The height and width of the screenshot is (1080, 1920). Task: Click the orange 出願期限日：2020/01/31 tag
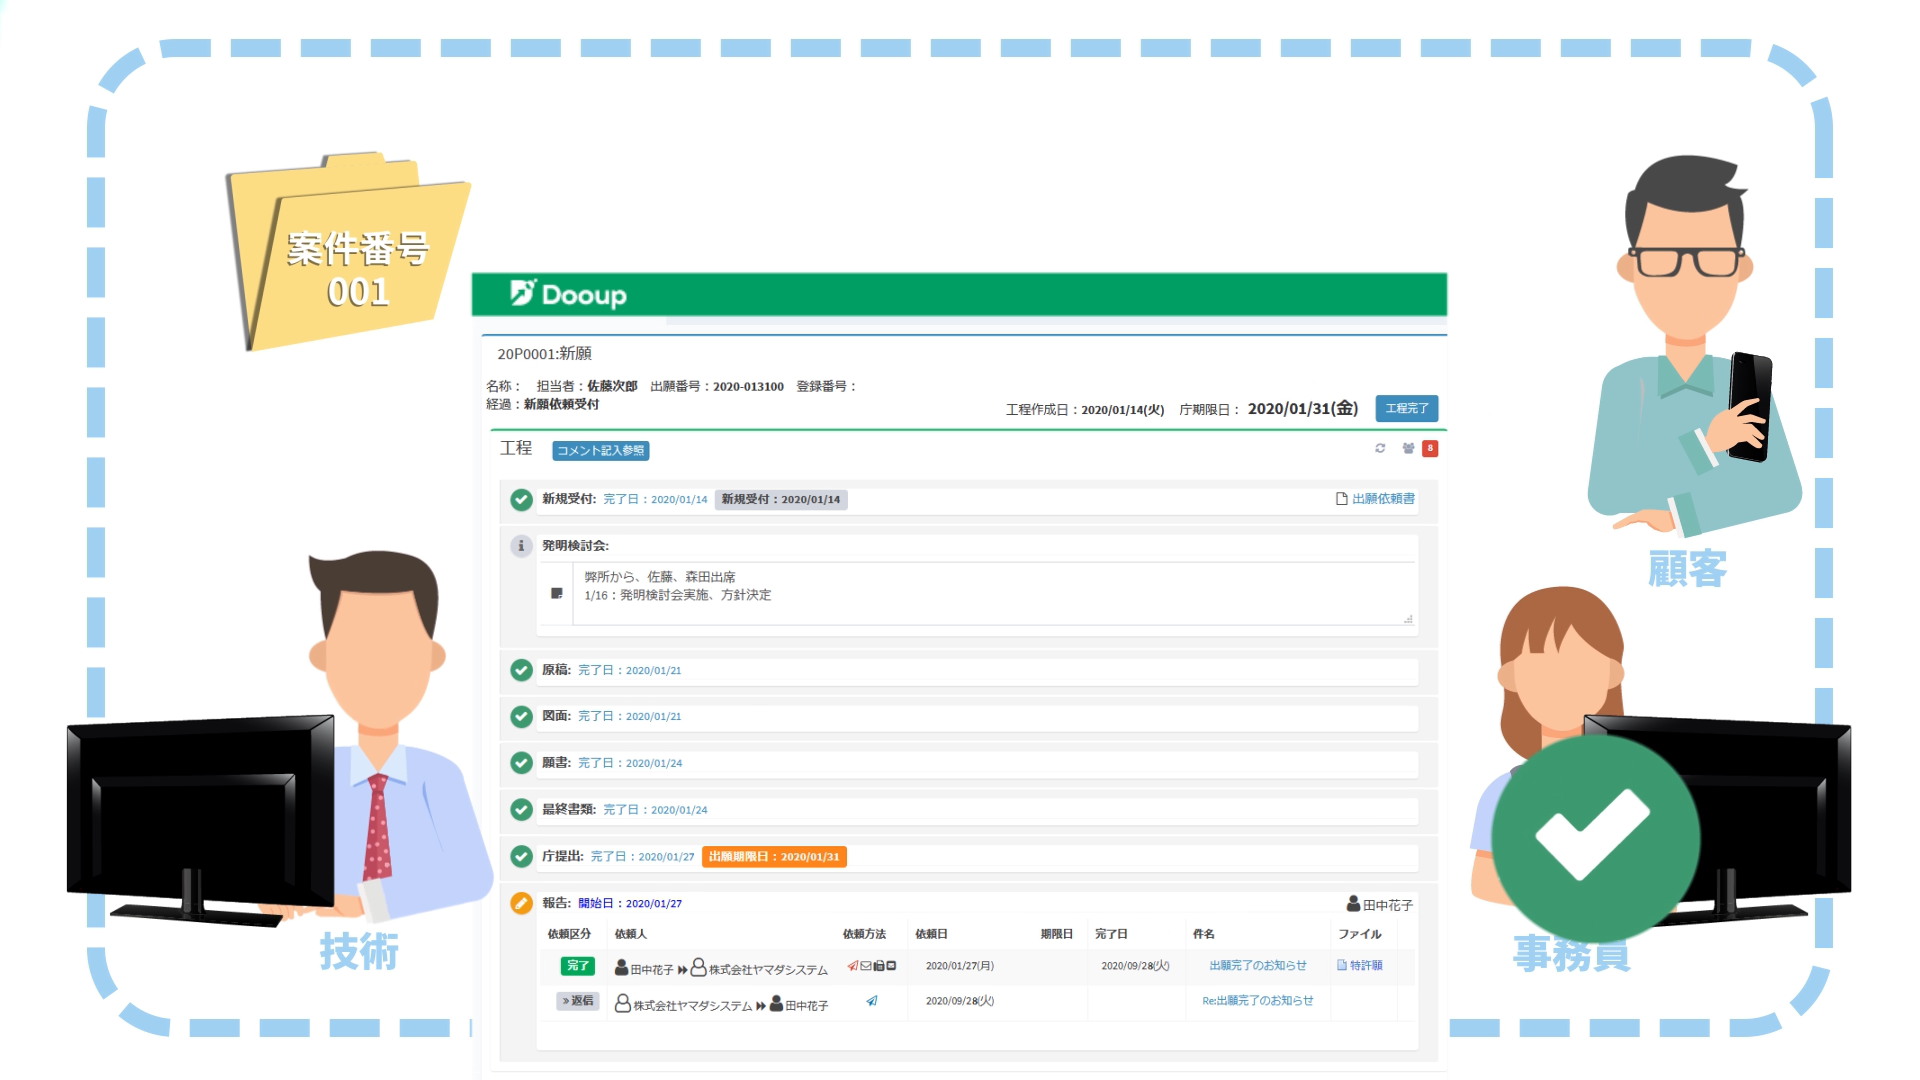(x=774, y=857)
